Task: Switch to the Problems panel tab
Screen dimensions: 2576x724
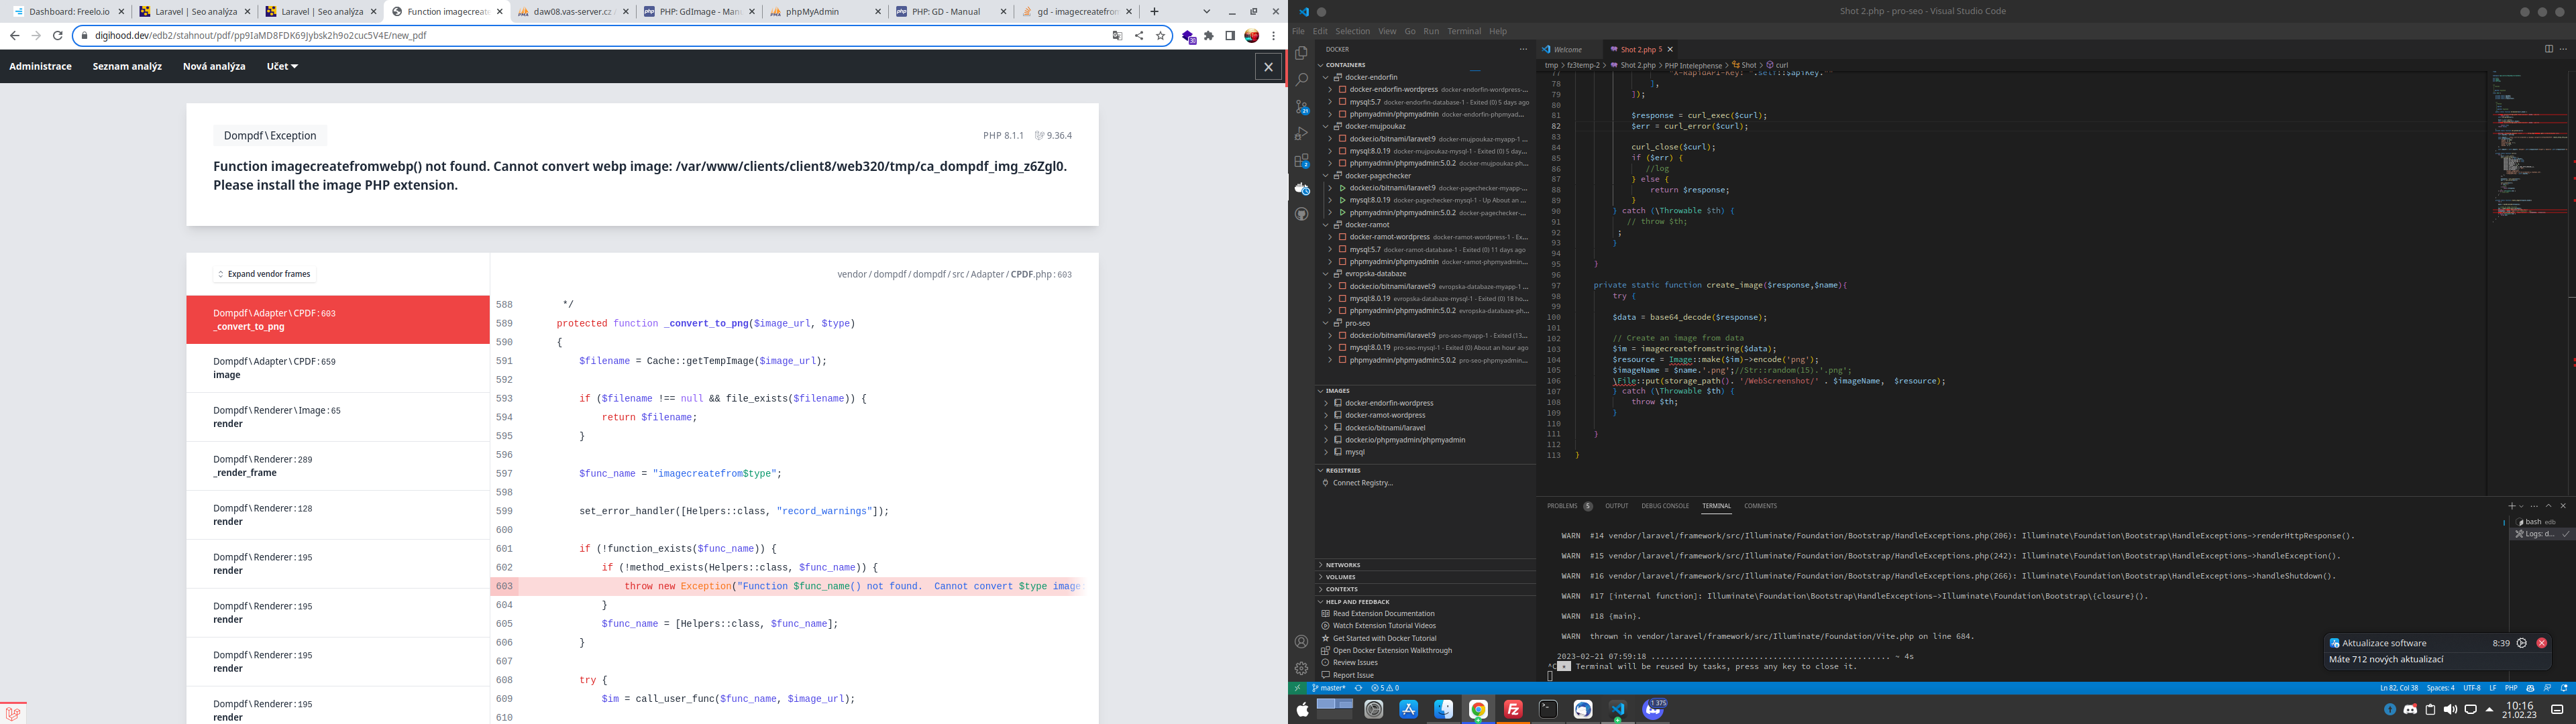Action: [1562, 506]
